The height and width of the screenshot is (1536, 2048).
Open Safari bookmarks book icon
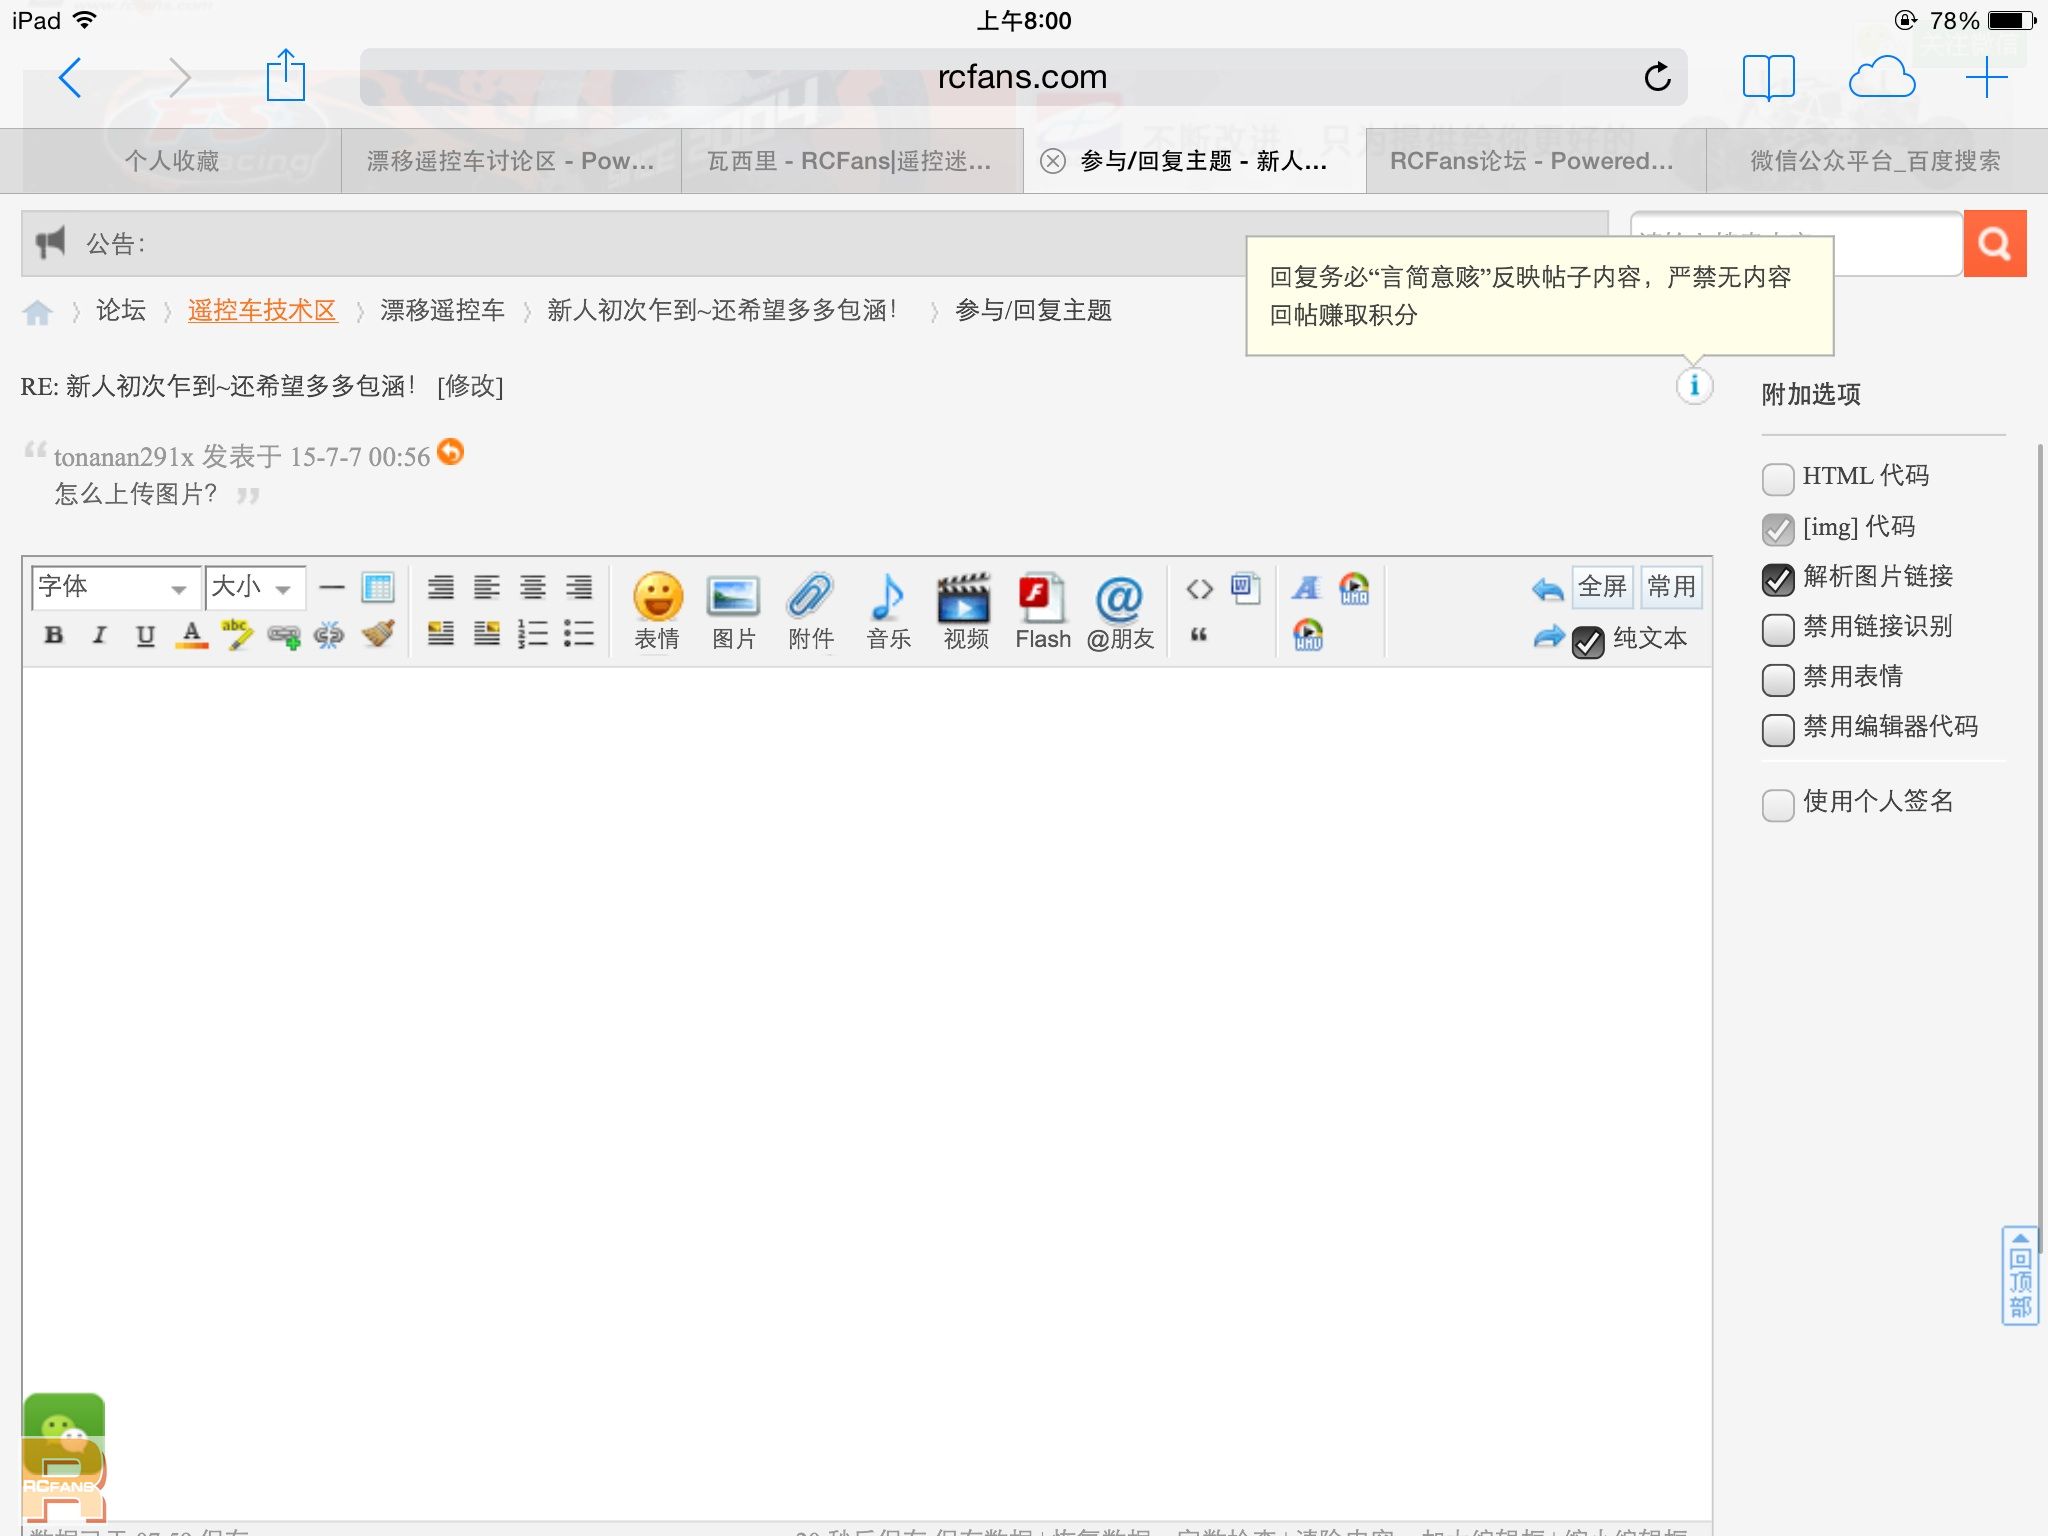(x=1768, y=77)
